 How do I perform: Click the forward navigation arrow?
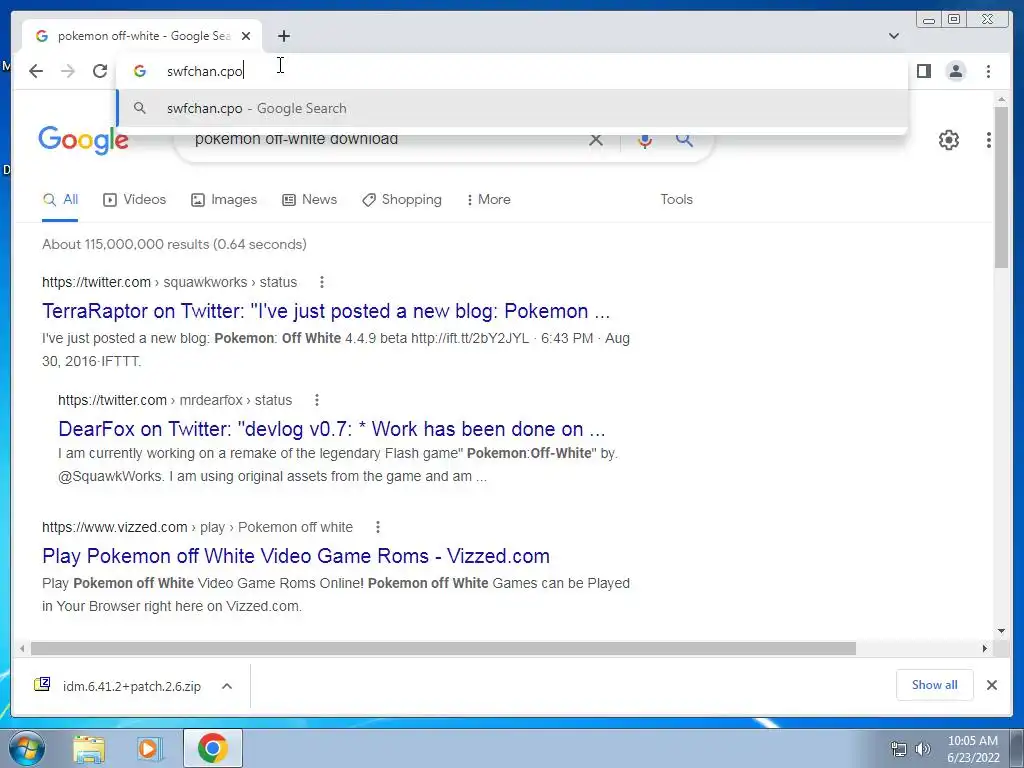pyautogui.click(x=68, y=71)
